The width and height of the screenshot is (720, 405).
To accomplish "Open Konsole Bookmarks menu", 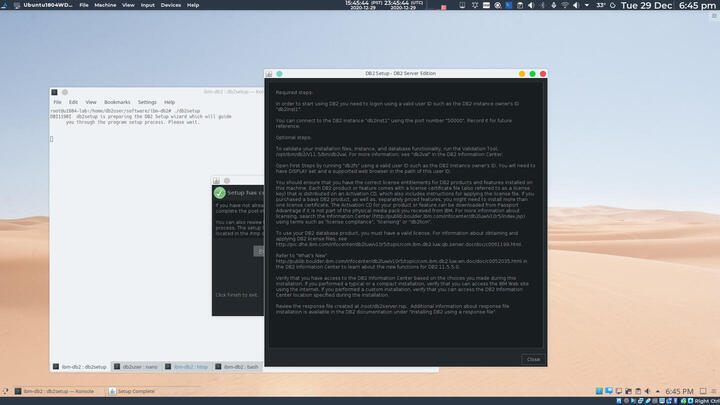I will 117,102.
